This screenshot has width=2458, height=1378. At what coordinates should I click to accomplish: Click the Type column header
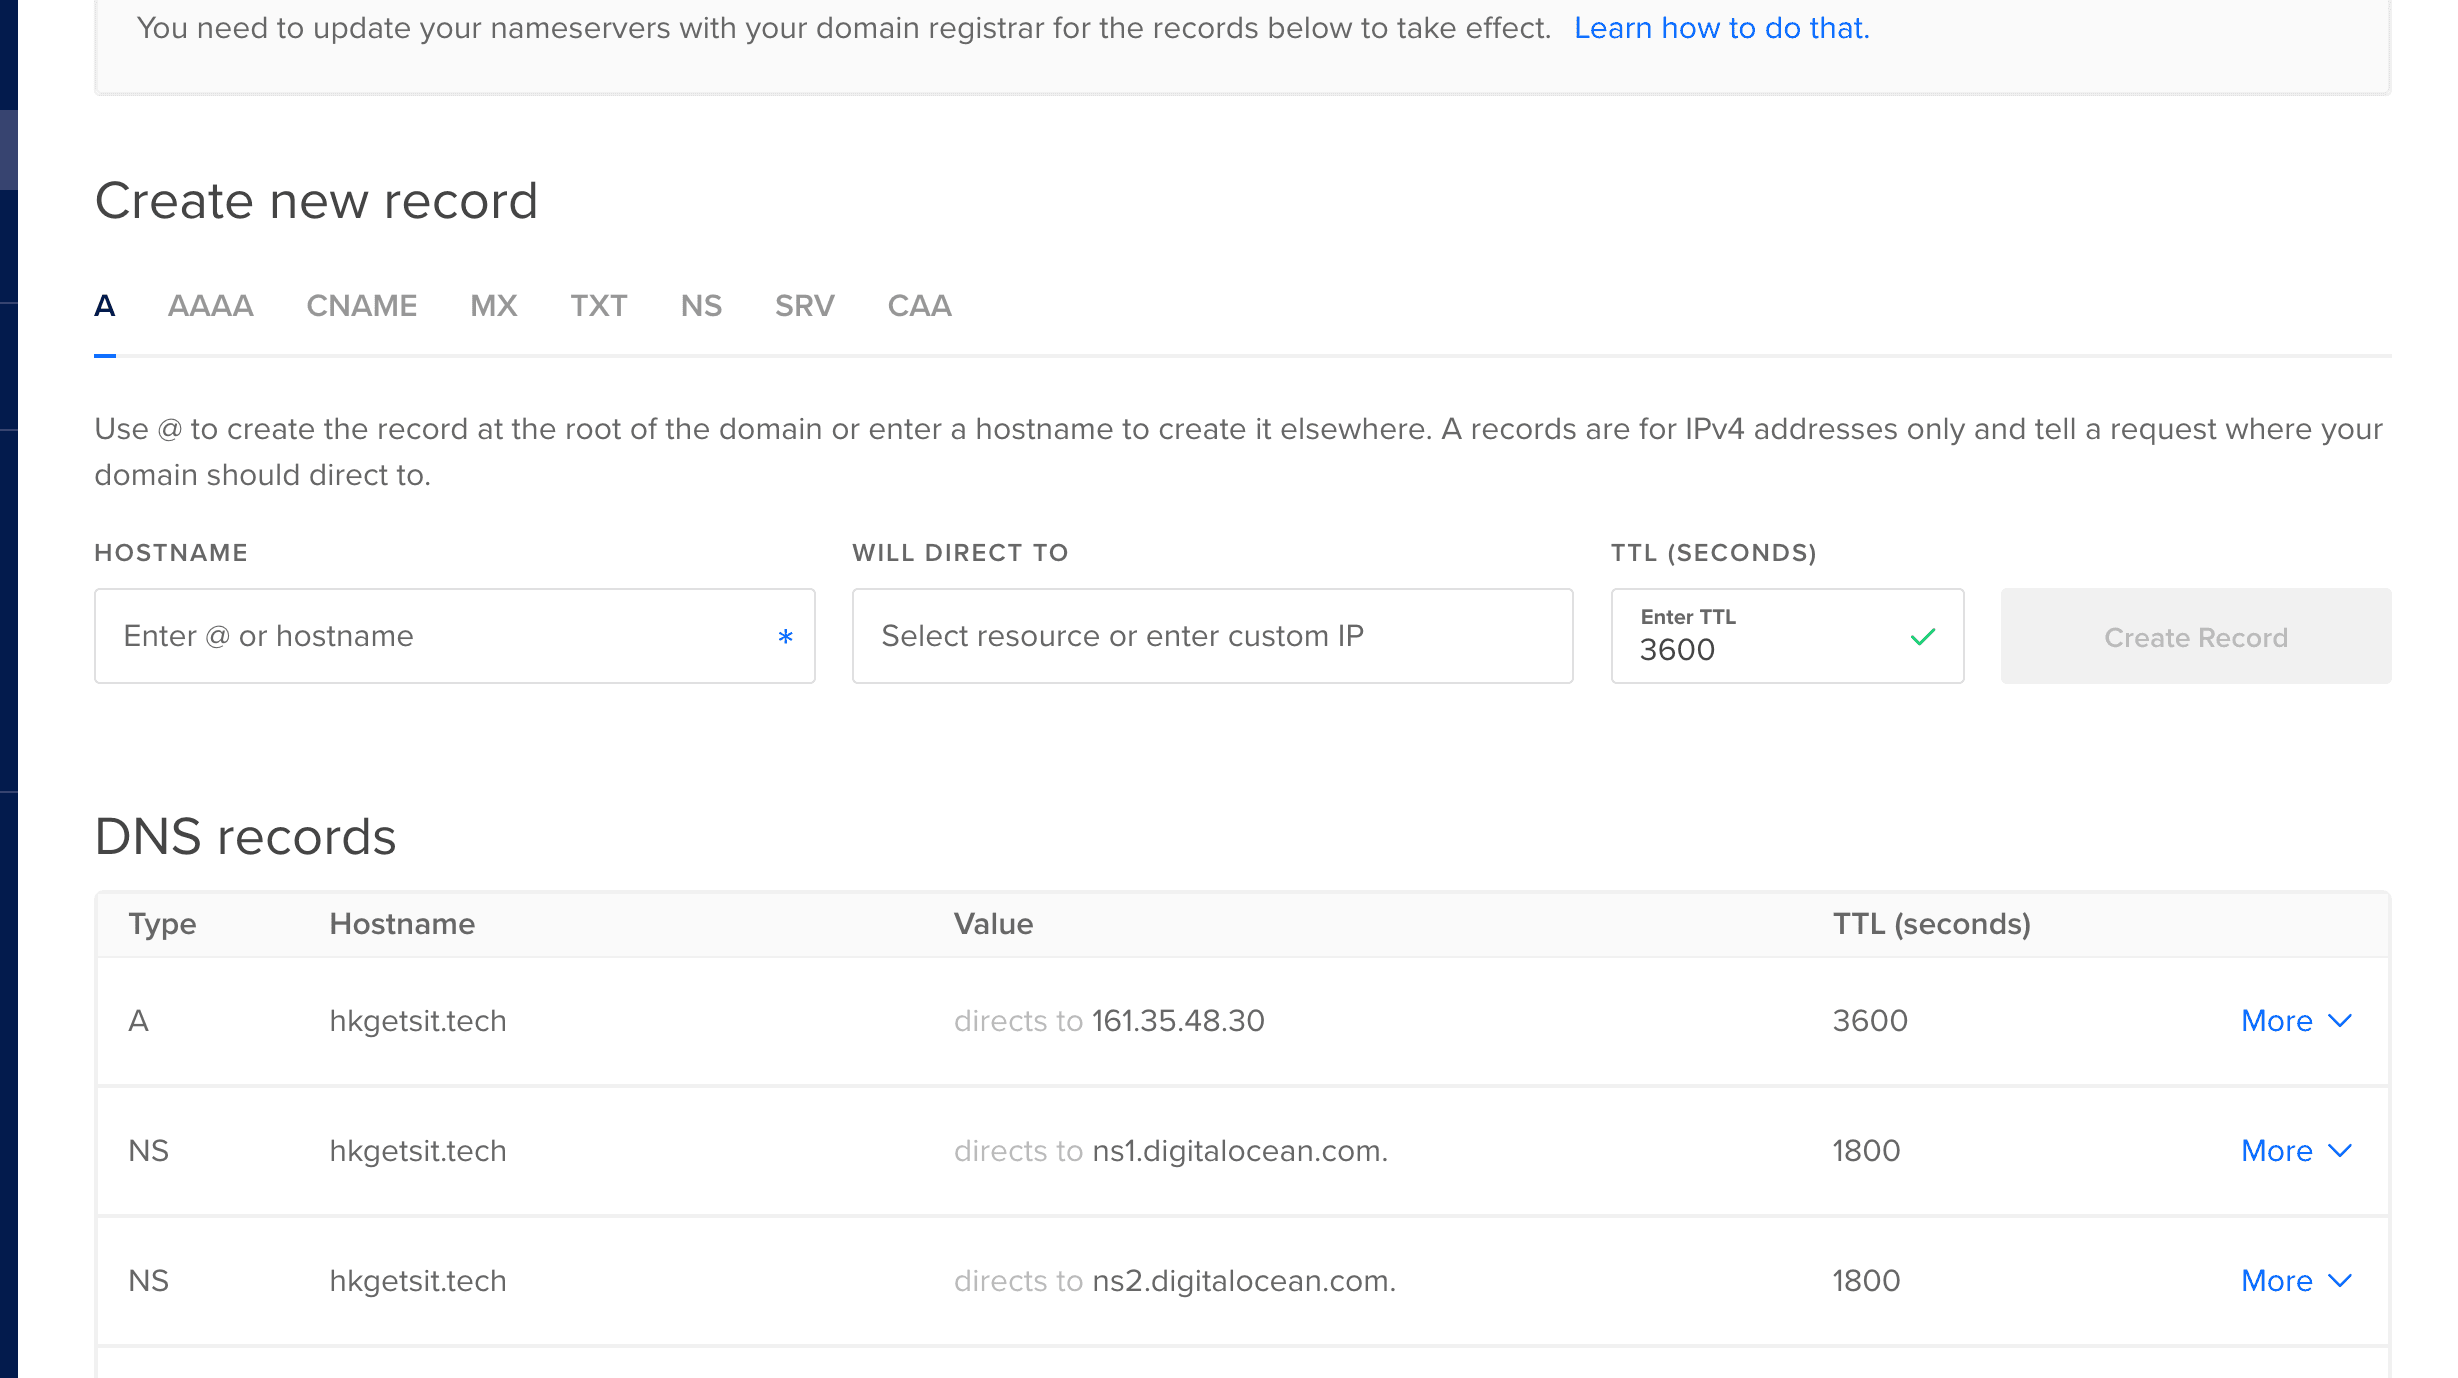coord(162,924)
